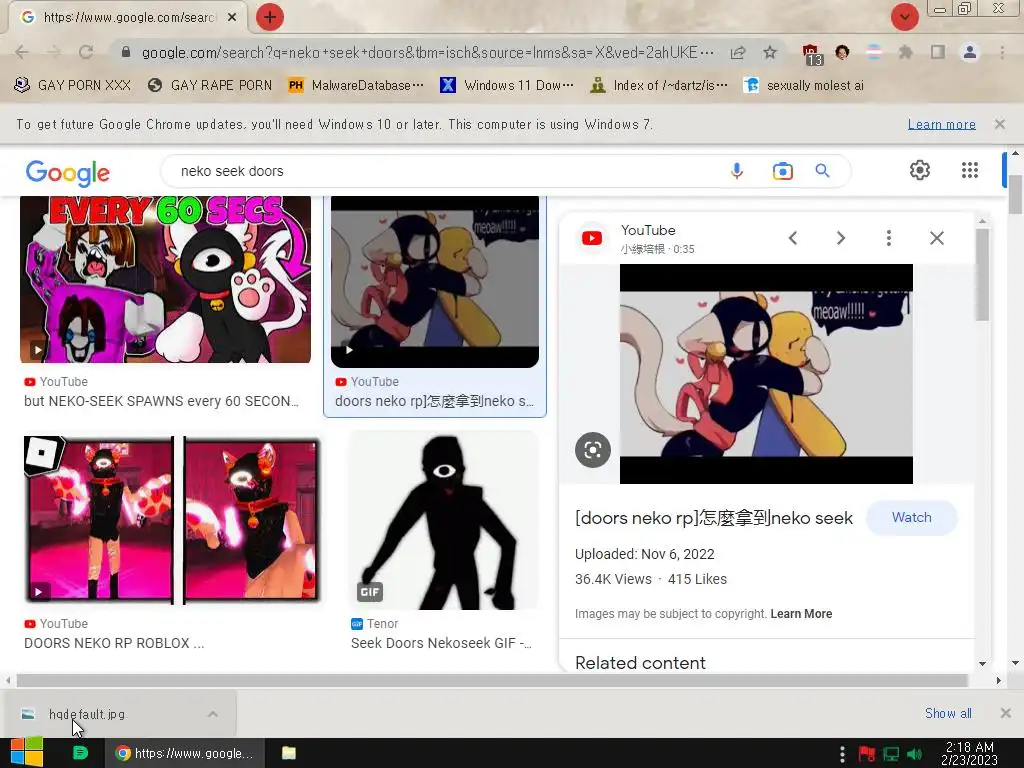The height and width of the screenshot is (768, 1024).
Task: Show previous image in preview panel
Action: (793, 238)
